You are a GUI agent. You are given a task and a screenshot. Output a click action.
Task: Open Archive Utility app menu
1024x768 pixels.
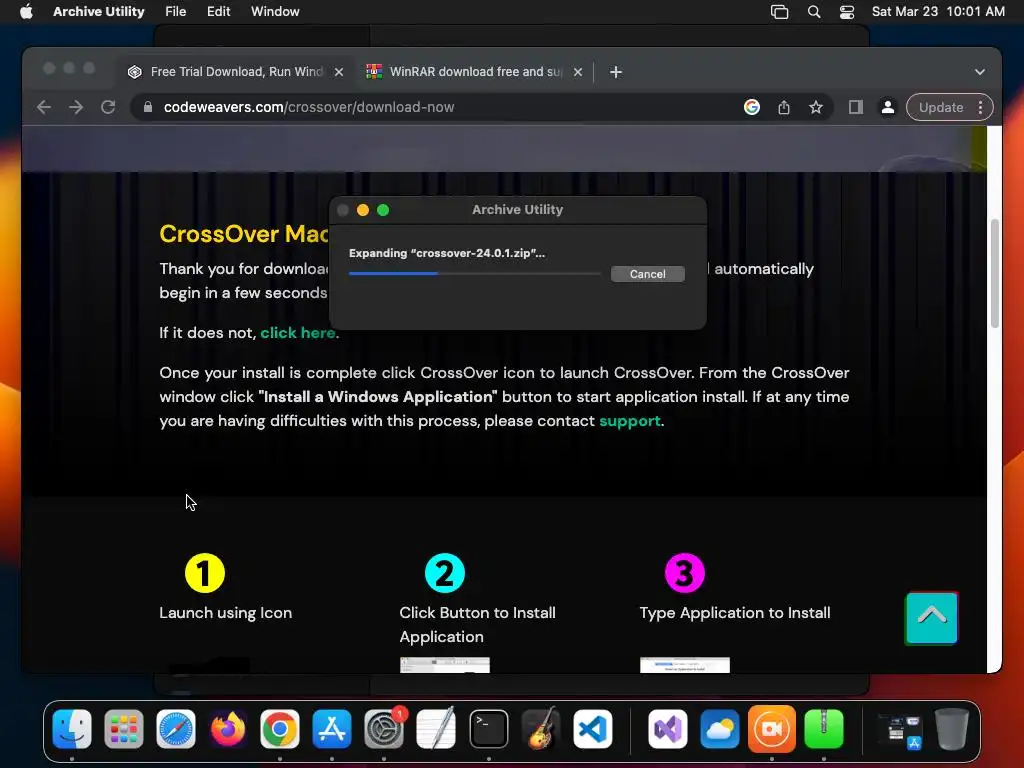[99, 12]
